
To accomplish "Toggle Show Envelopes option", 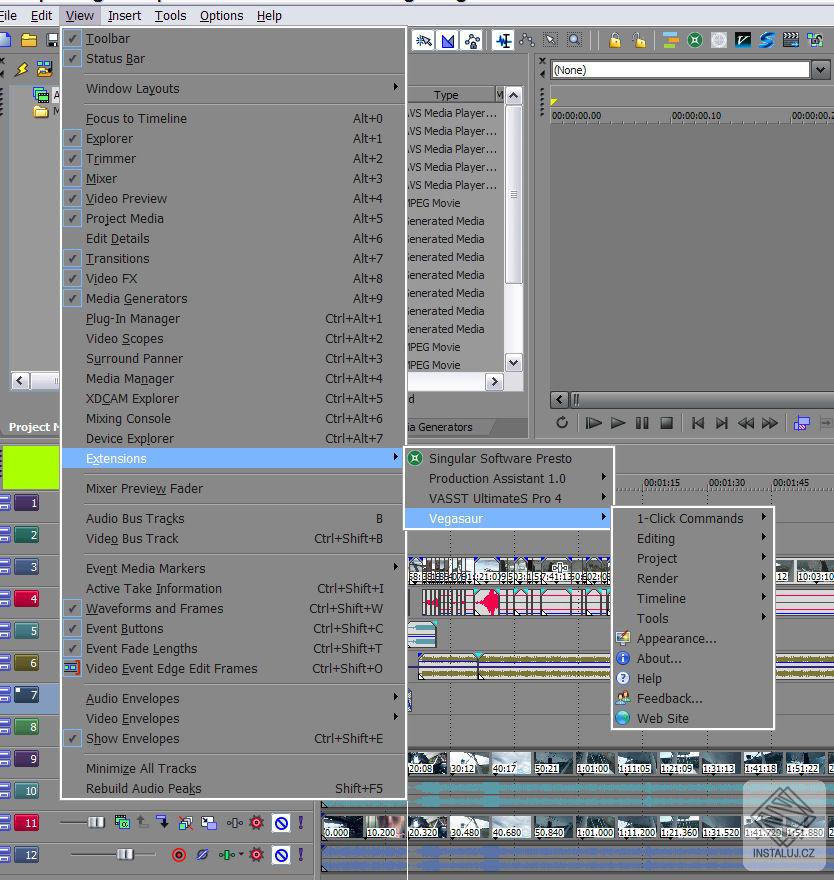I will (233, 739).
